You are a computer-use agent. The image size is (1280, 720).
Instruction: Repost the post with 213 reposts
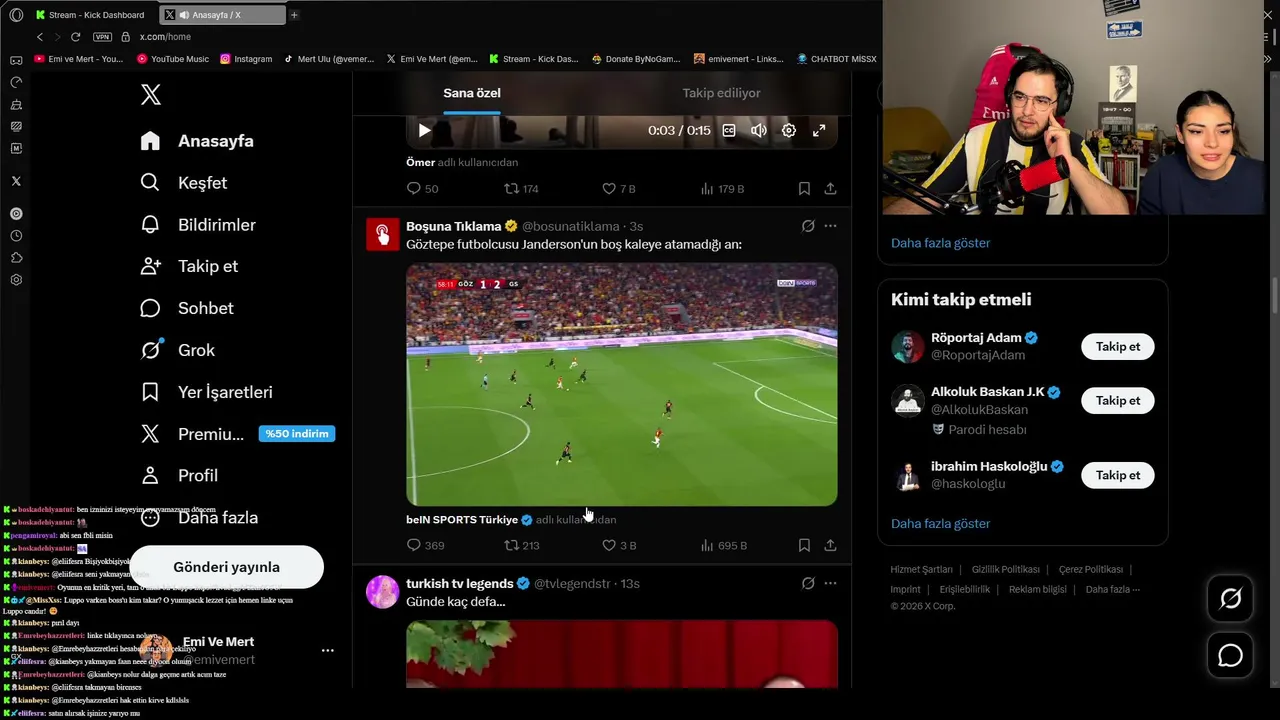(521, 545)
